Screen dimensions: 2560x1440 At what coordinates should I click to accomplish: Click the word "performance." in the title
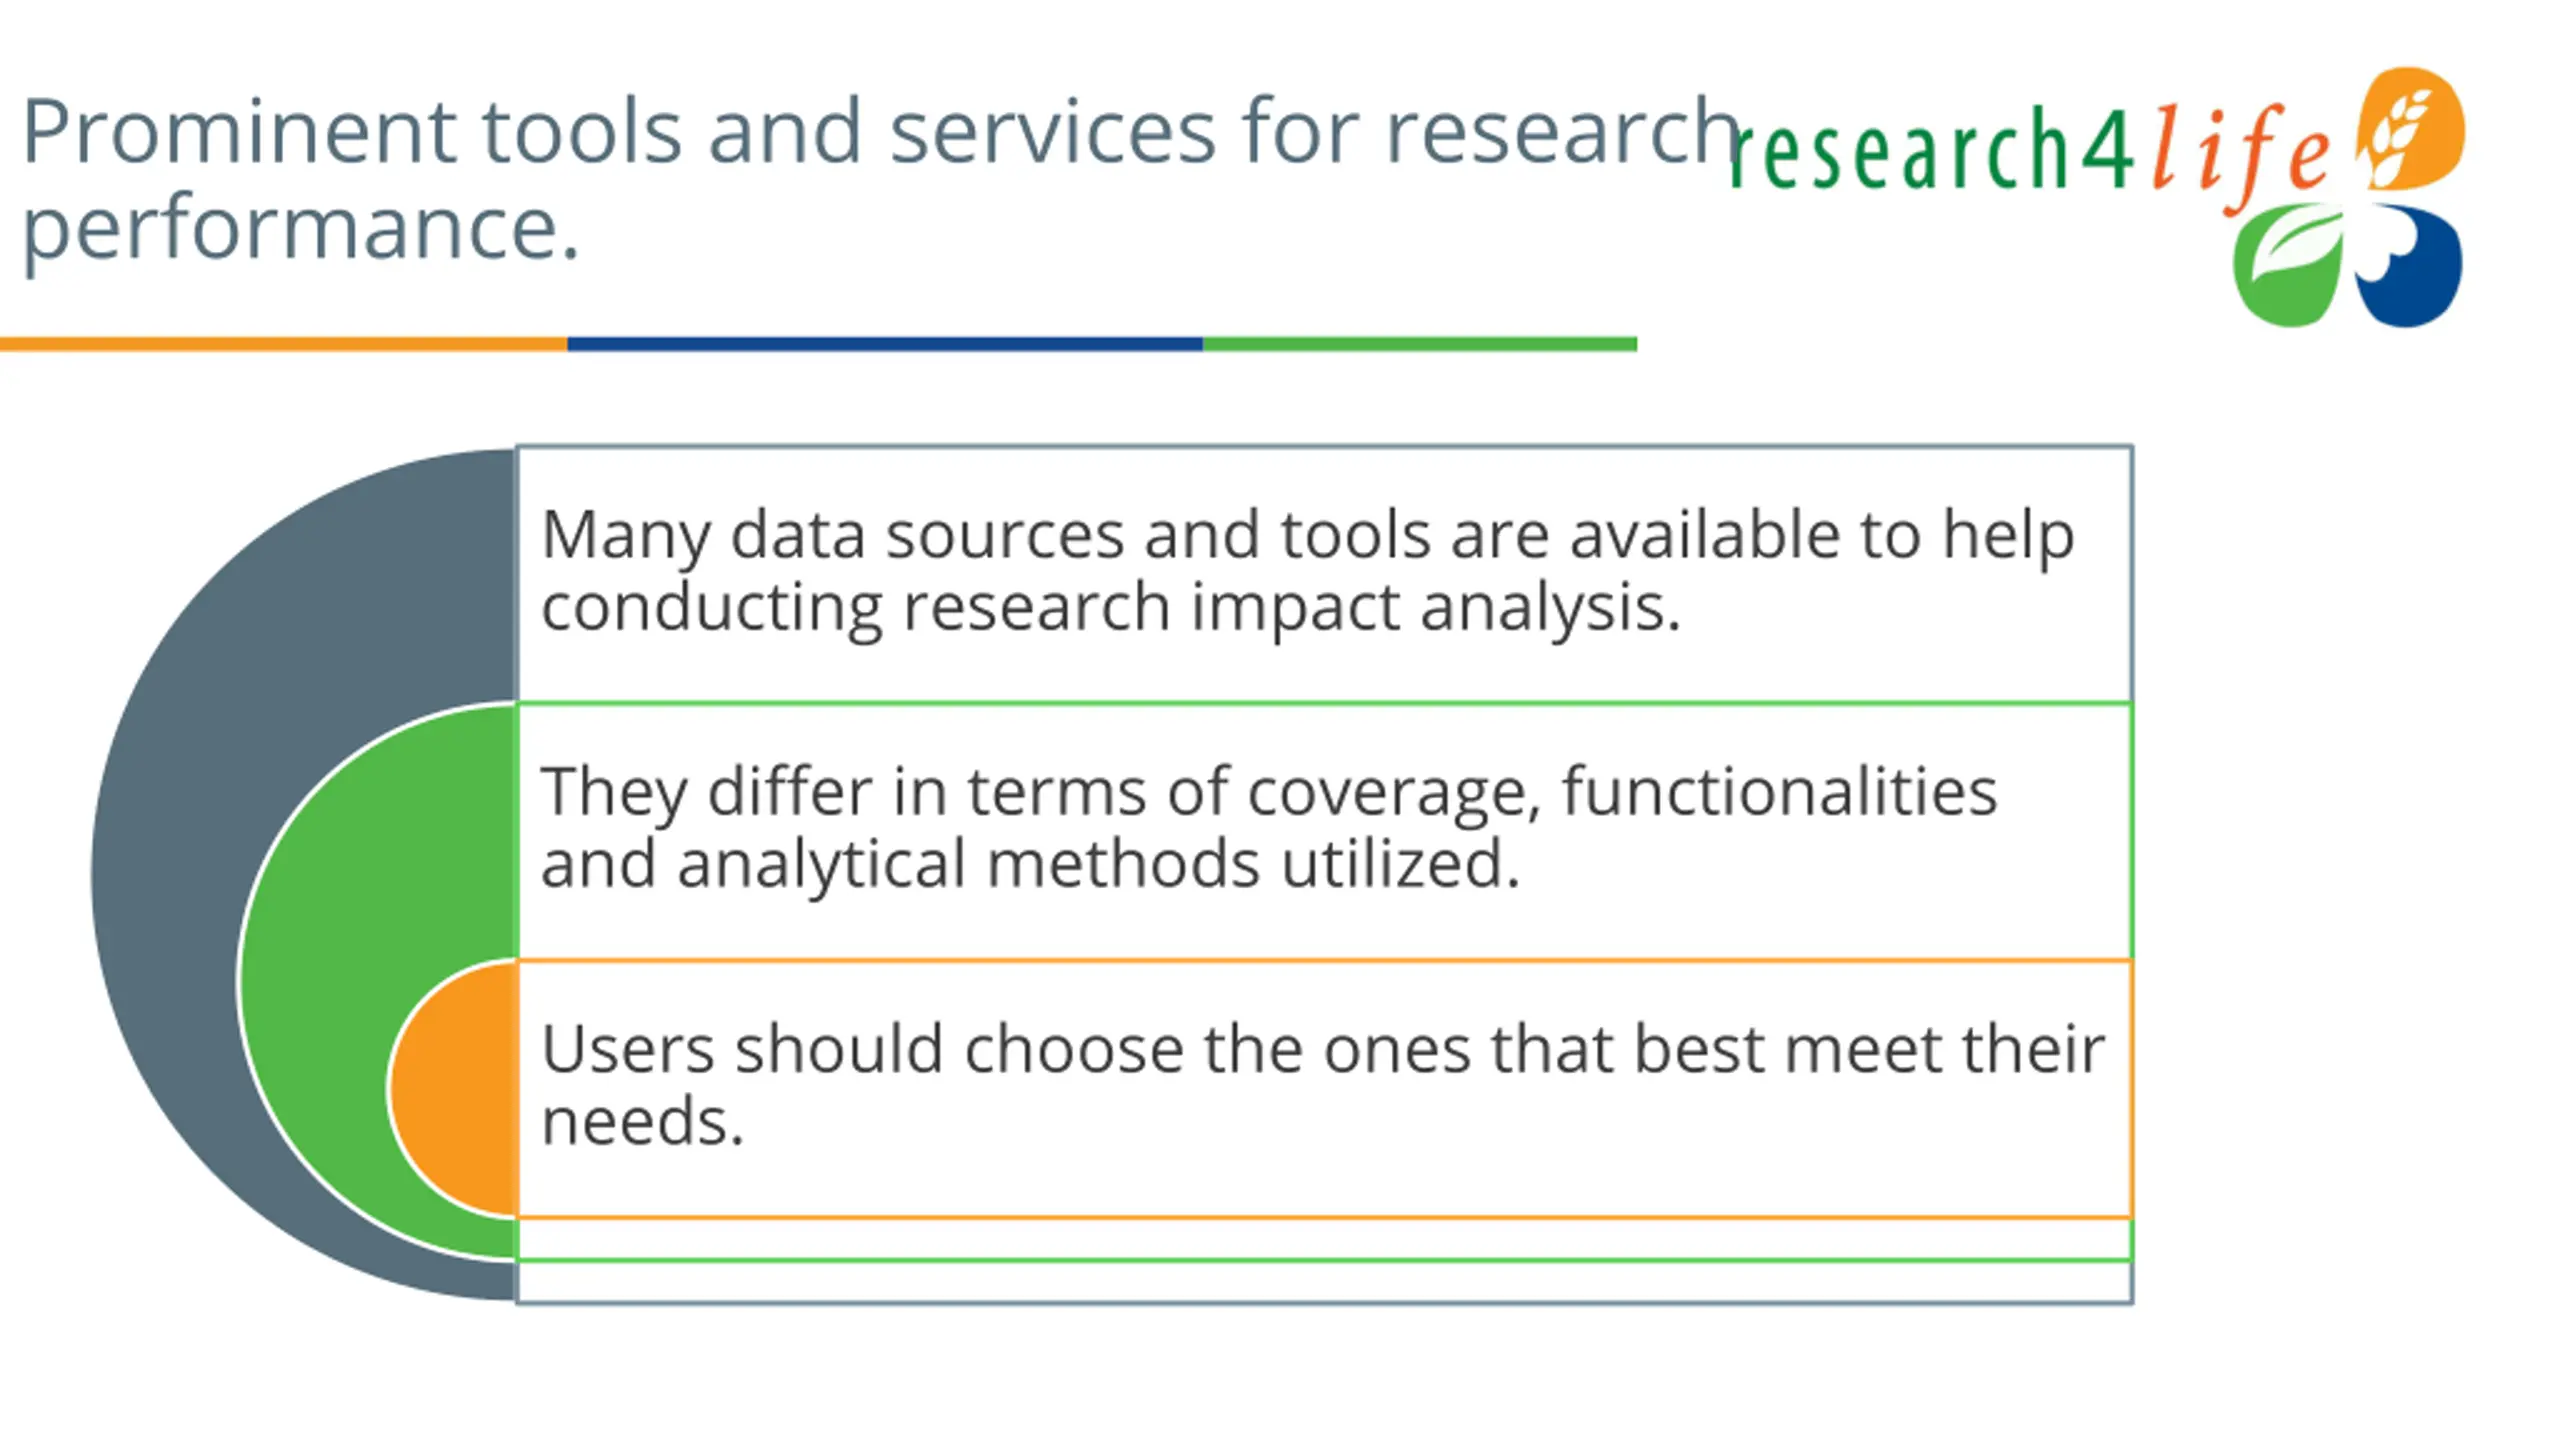point(300,230)
